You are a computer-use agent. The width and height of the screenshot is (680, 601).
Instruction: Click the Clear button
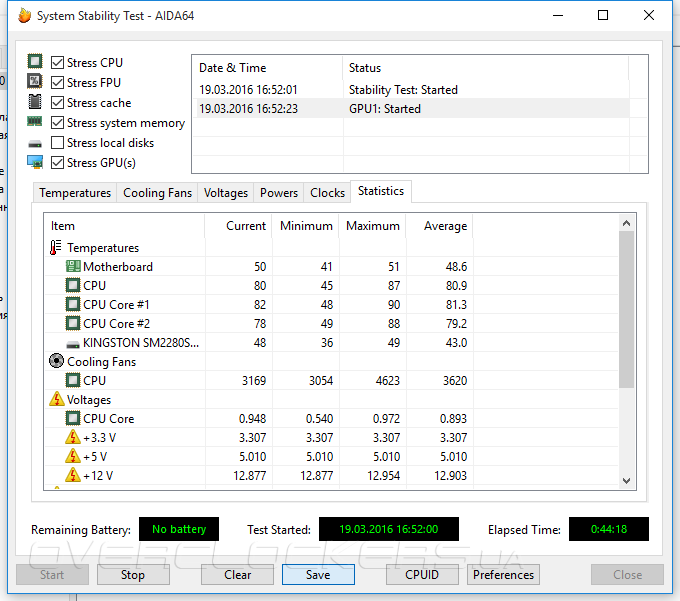(237, 575)
